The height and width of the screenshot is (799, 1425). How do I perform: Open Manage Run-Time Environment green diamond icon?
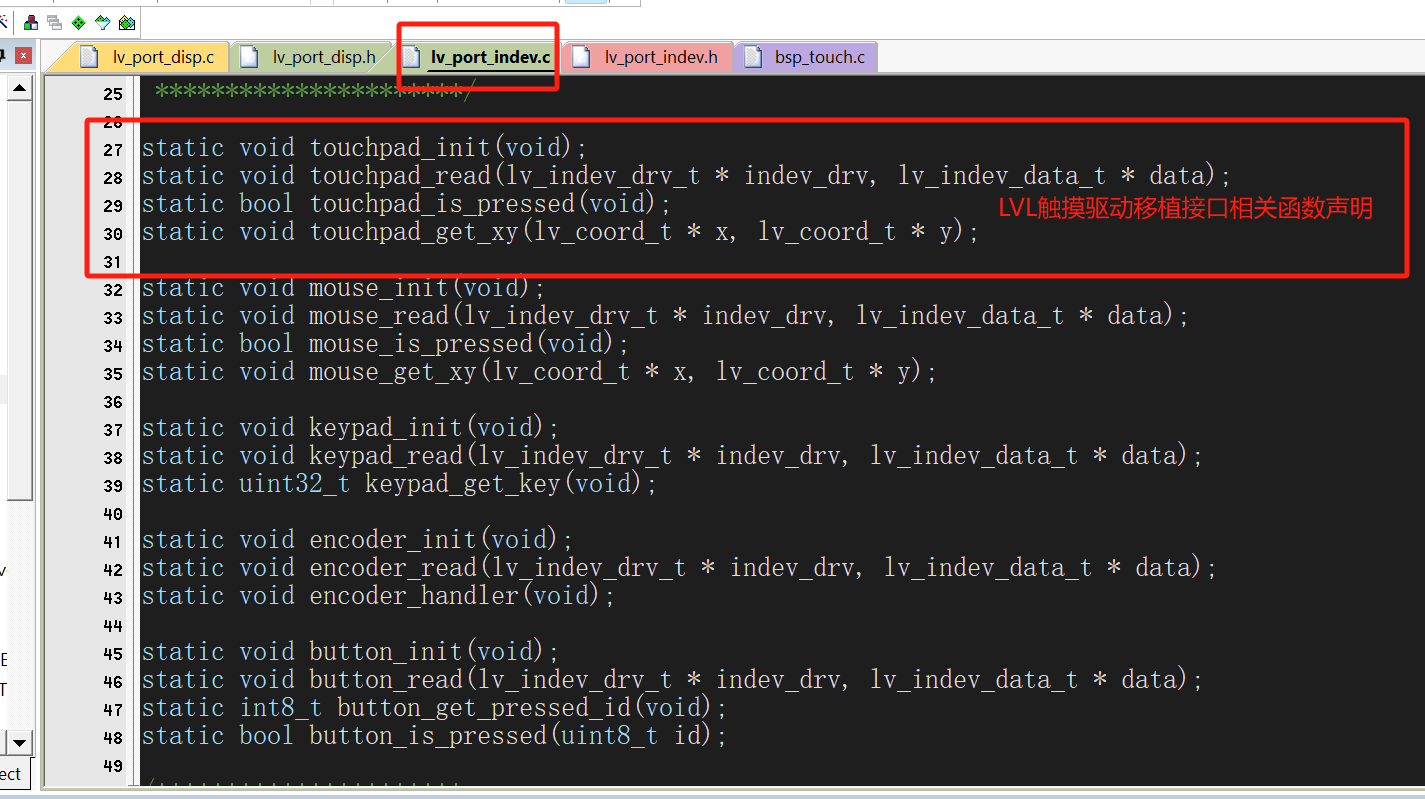pos(78,22)
